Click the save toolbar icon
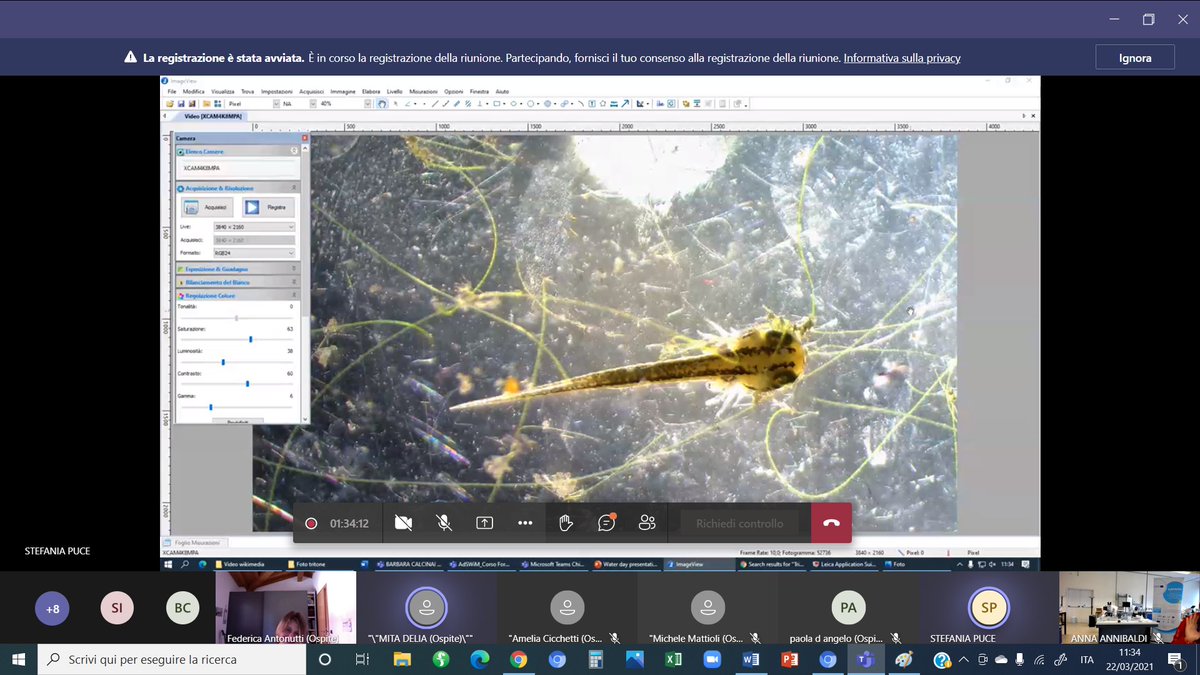The width and height of the screenshot is (1200, 675). [x=181, y=103]
